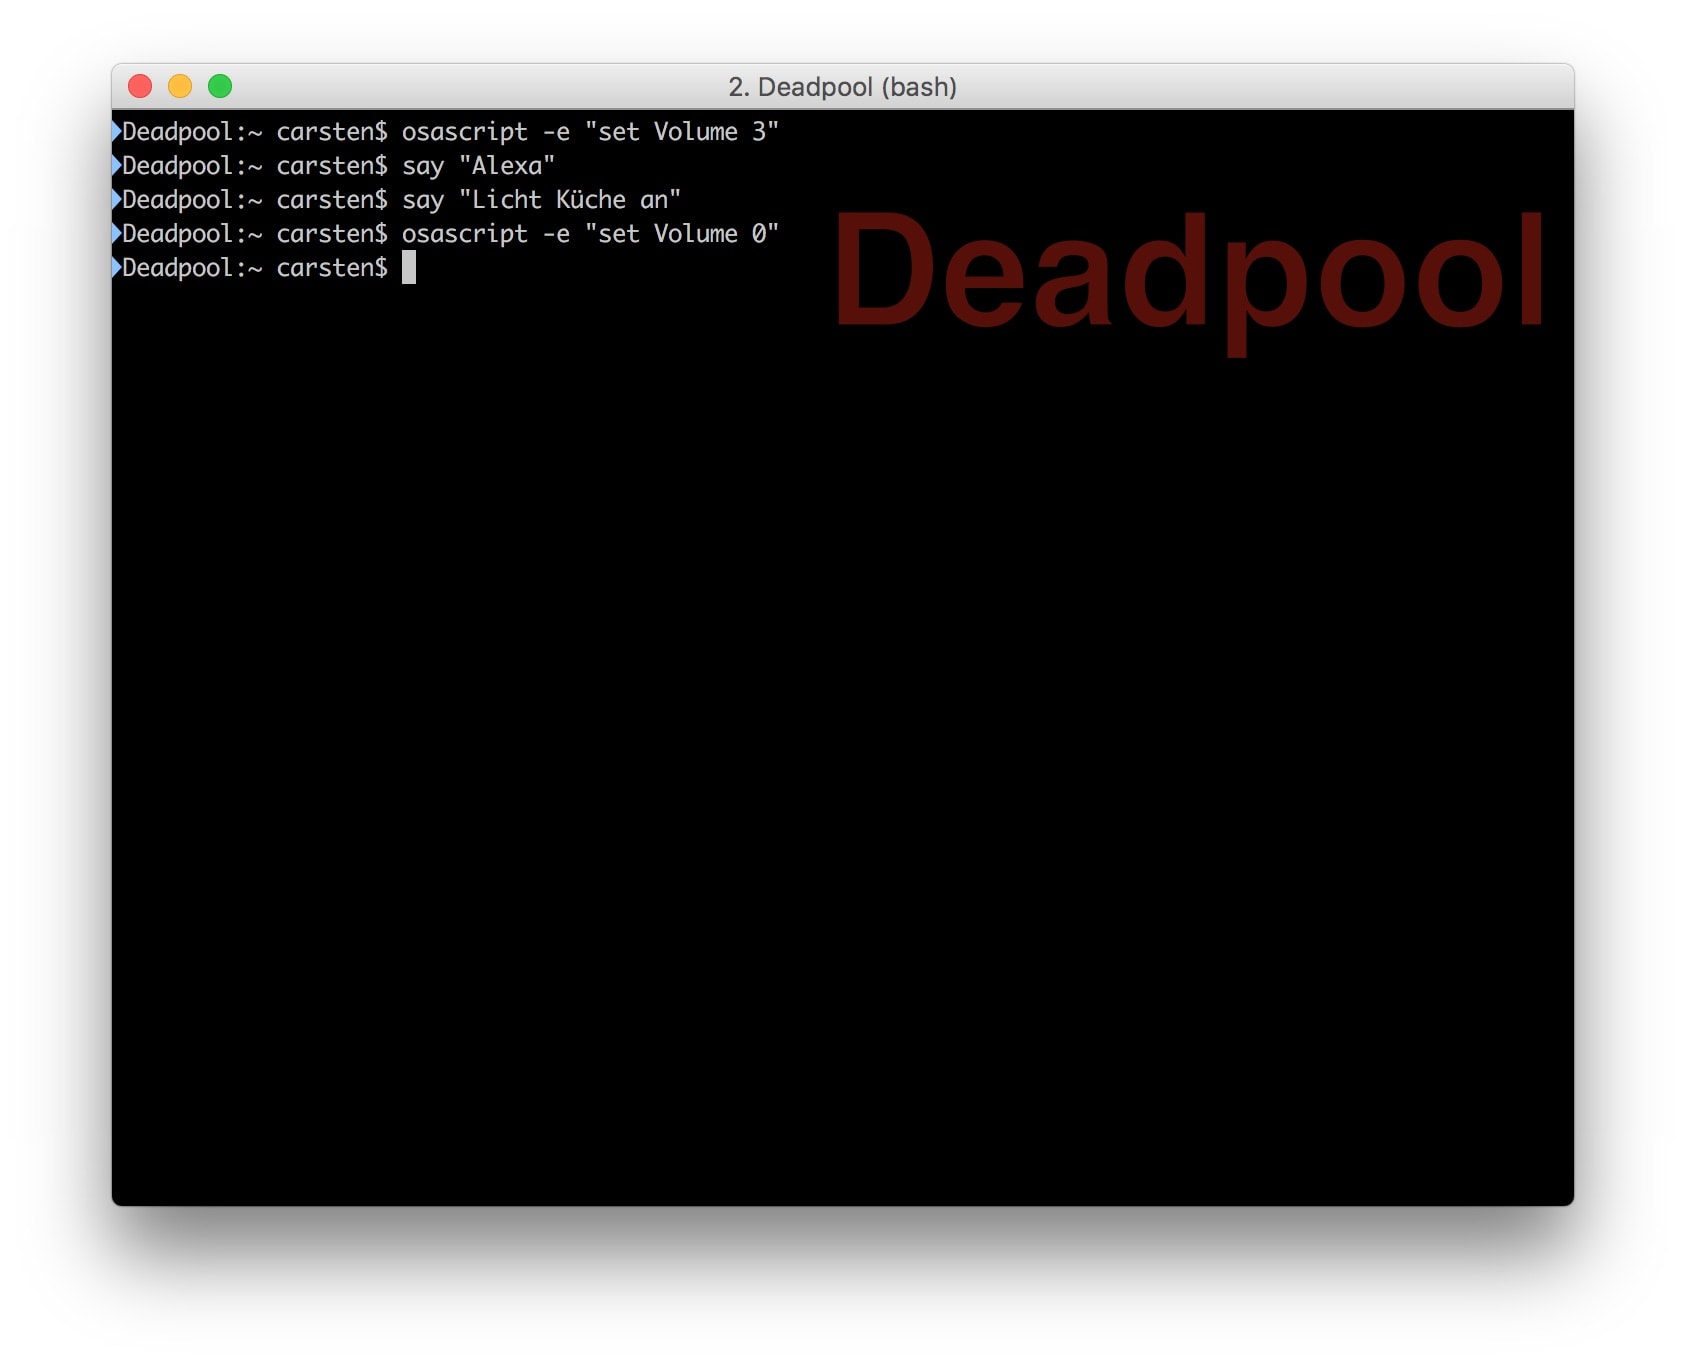Click the "-e" flag in the first command
Viewport: 1686px width, 1366px height.
[x=556, y=132]
